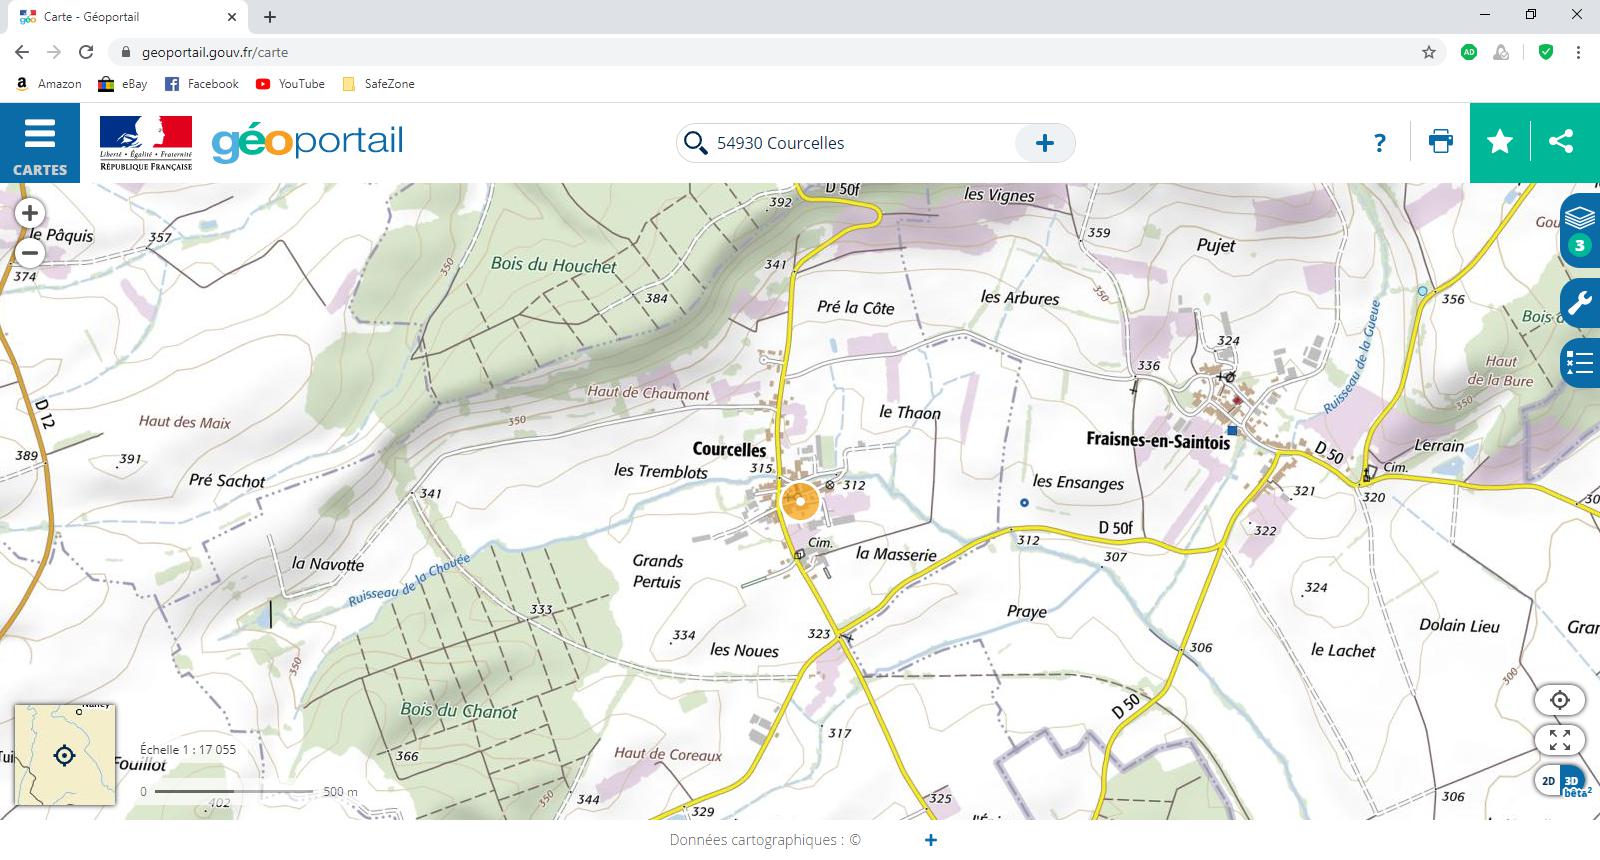Image resolution: width=1600 pixels, height=860 pixels.
Task: Click the magnifier search icon
Action: tap(695, 143)
